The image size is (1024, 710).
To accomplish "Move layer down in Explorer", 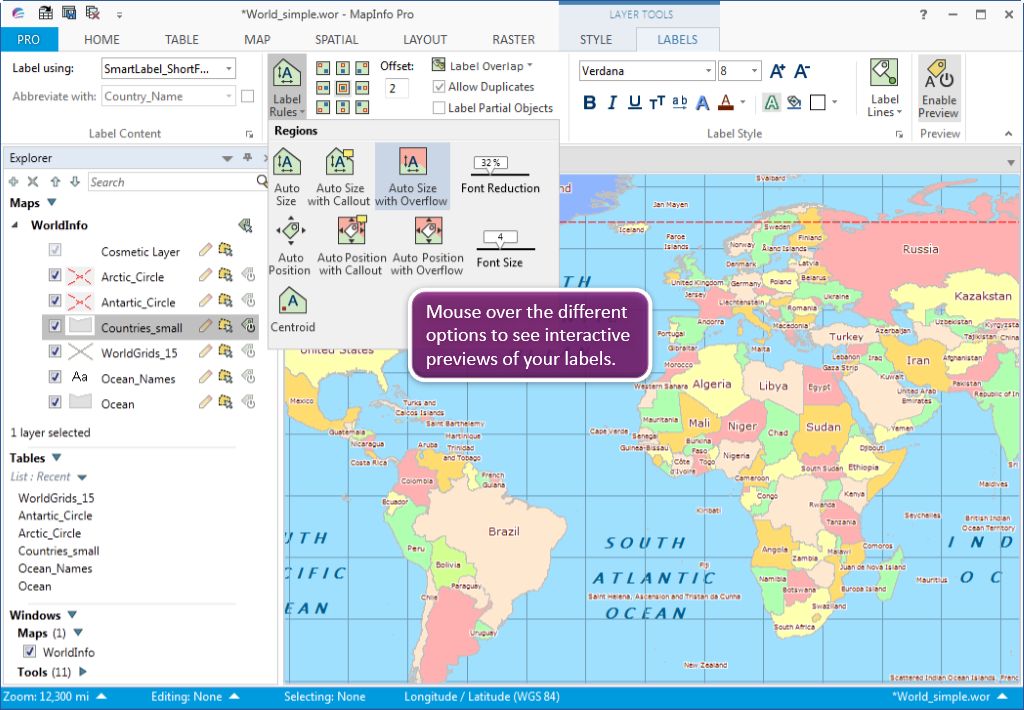I will [74, 182].
